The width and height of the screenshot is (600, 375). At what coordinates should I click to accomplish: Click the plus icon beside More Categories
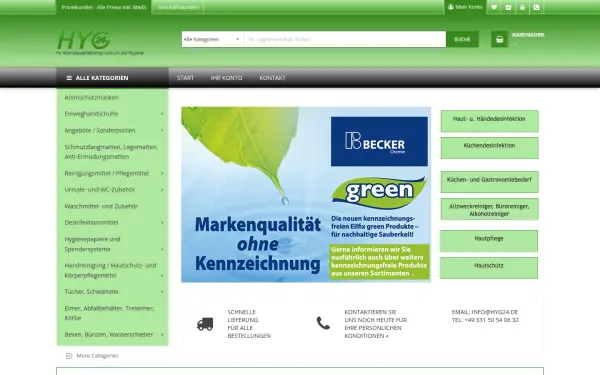coord(69,356)
